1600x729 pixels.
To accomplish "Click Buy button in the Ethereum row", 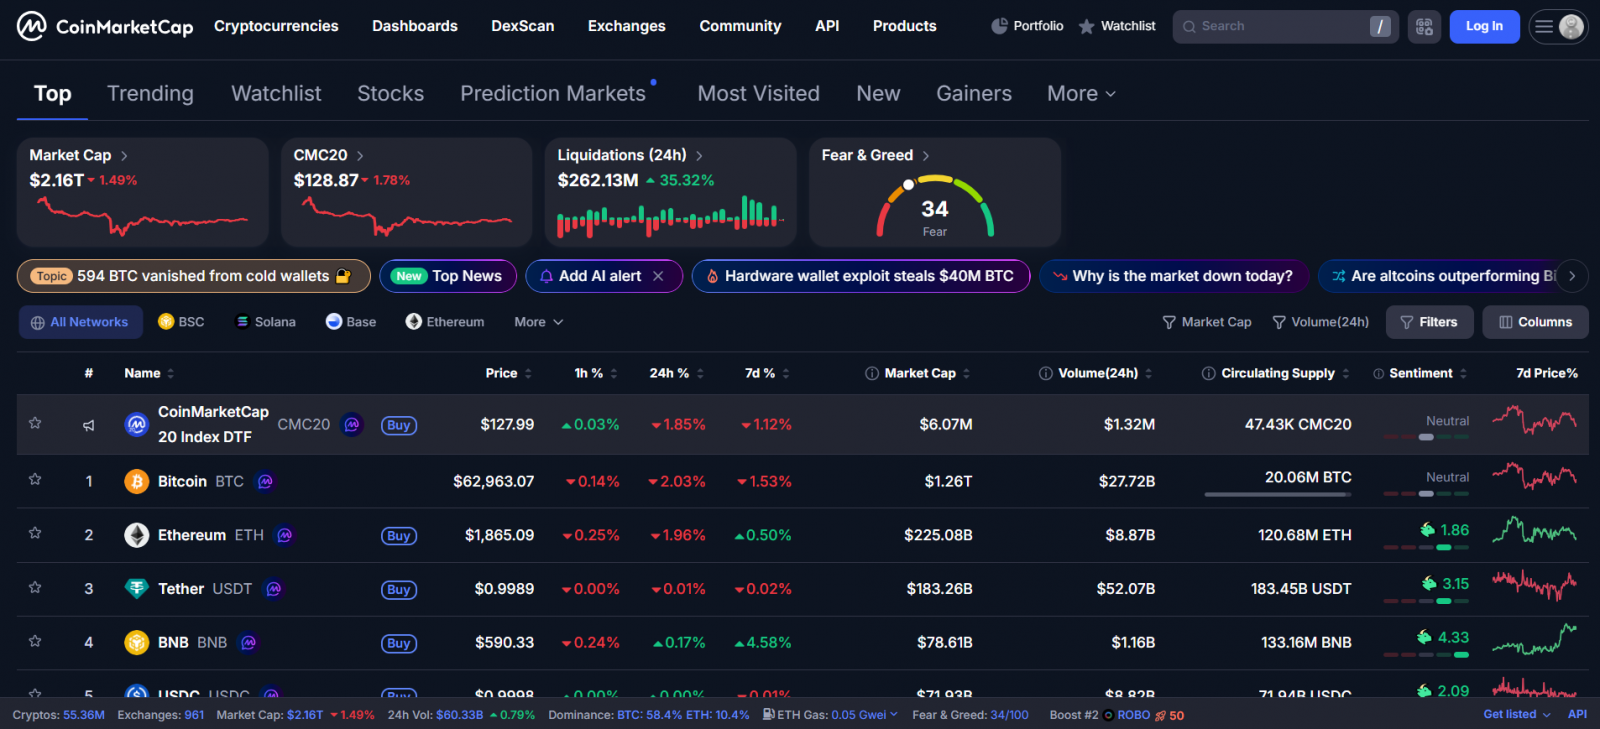I will [x=399, y=536].
